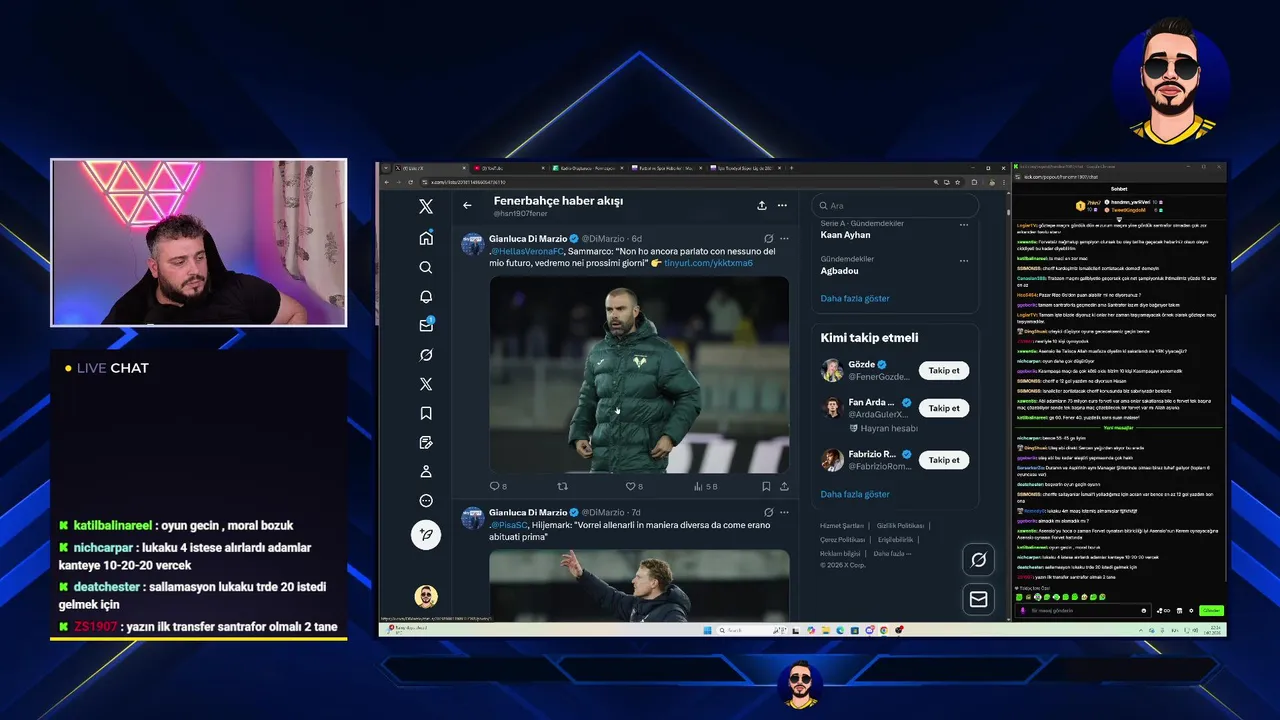Open Notifications bell in X sidebar
This screenshot has width=1280, height=720.
pos(426,297)
